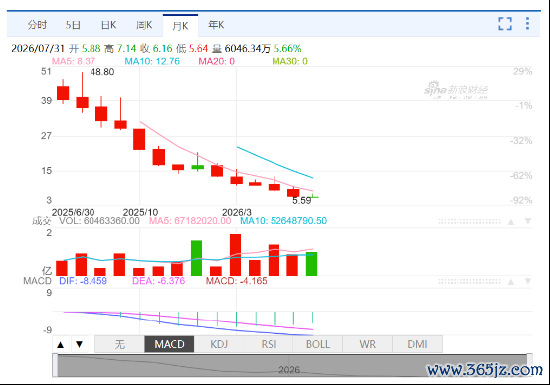Move volume panel up with triangle
The width and height of the screenshot is (550, 385).
(x=511, y=222)
